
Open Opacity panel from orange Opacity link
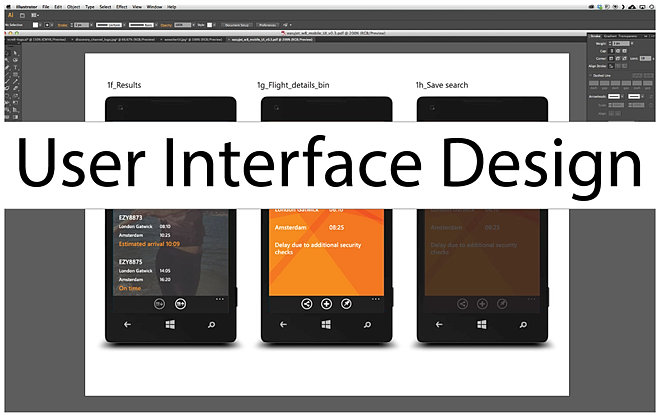click(x=166, y=25)
